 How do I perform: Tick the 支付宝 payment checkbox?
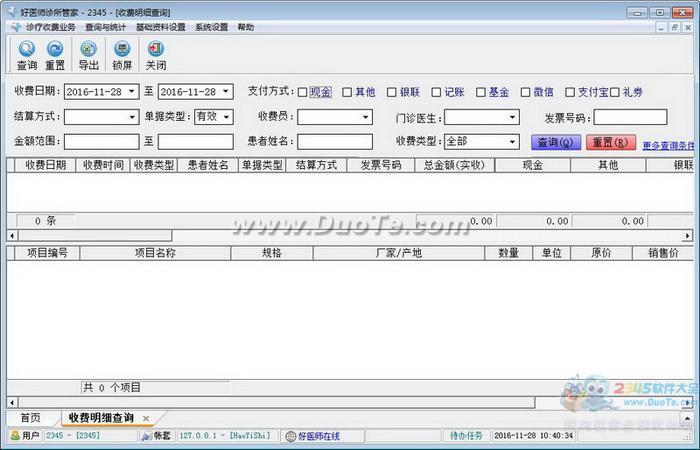(570, 92)
